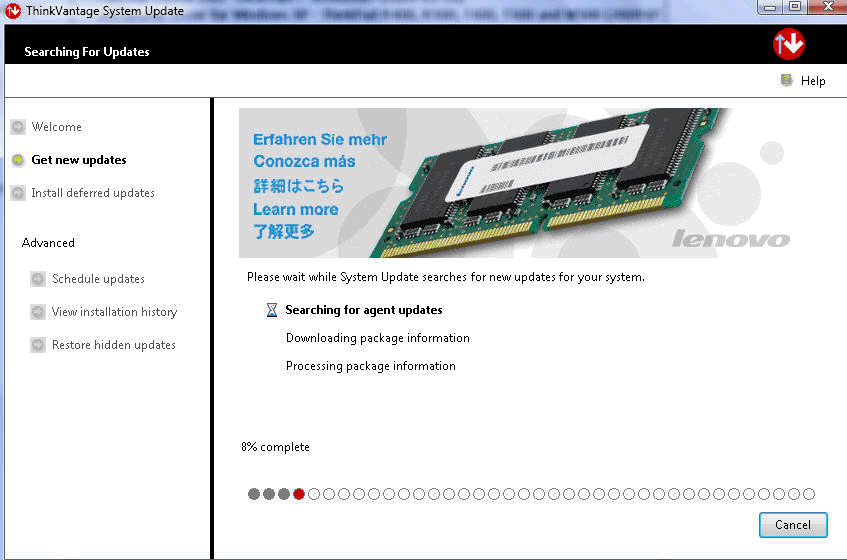Click the Welcome arrow icon
This screenshot has width=847, height=560.
click(x=18, y=127)
